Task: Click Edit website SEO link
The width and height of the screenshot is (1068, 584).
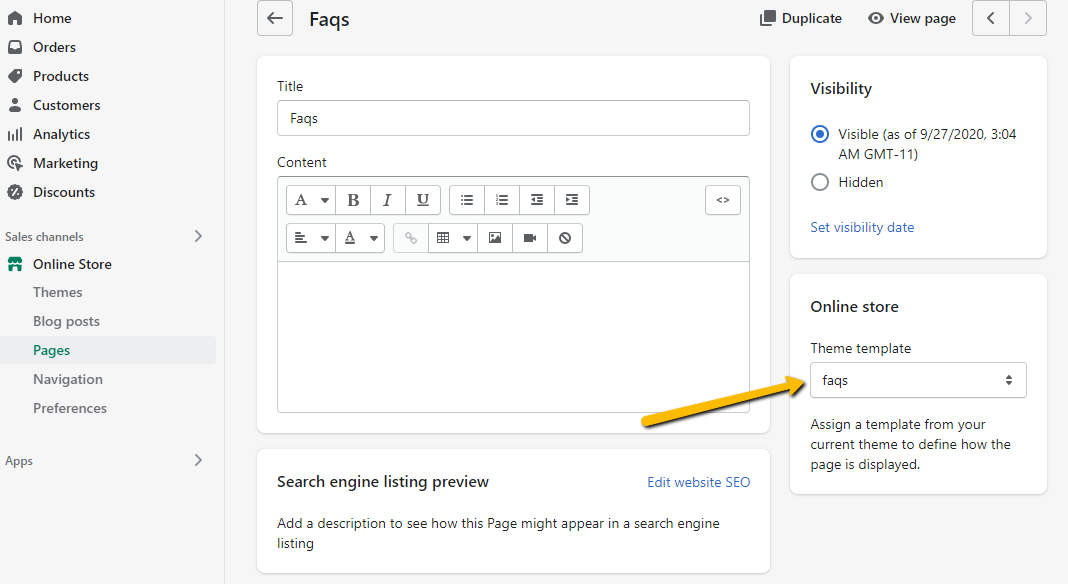Action: tap(698, 482)
